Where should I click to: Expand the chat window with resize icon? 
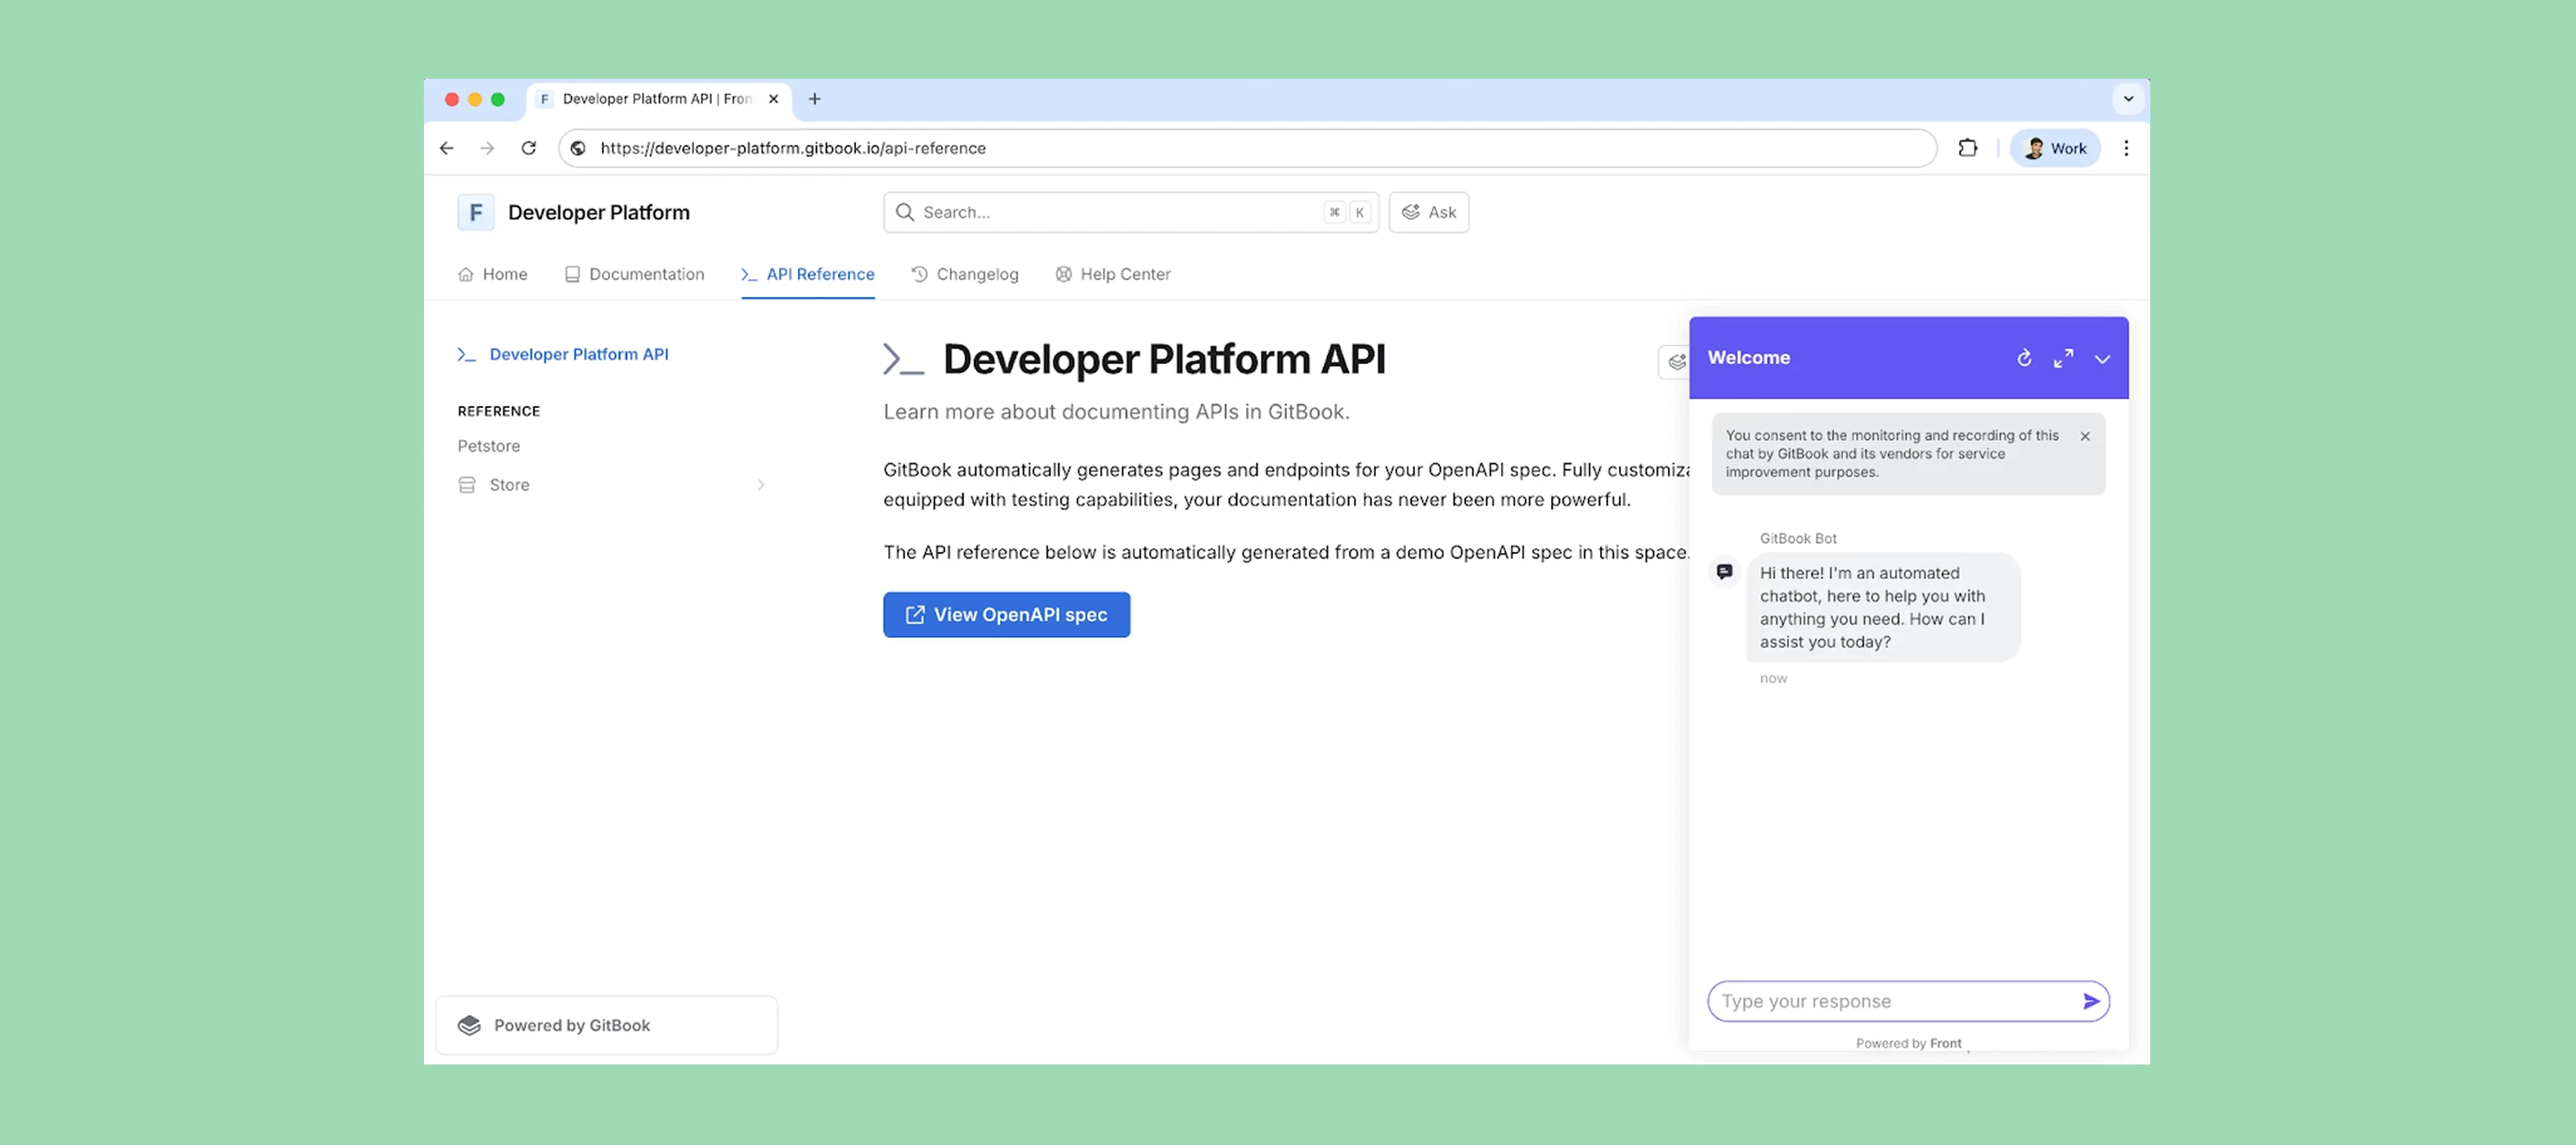2063,357
